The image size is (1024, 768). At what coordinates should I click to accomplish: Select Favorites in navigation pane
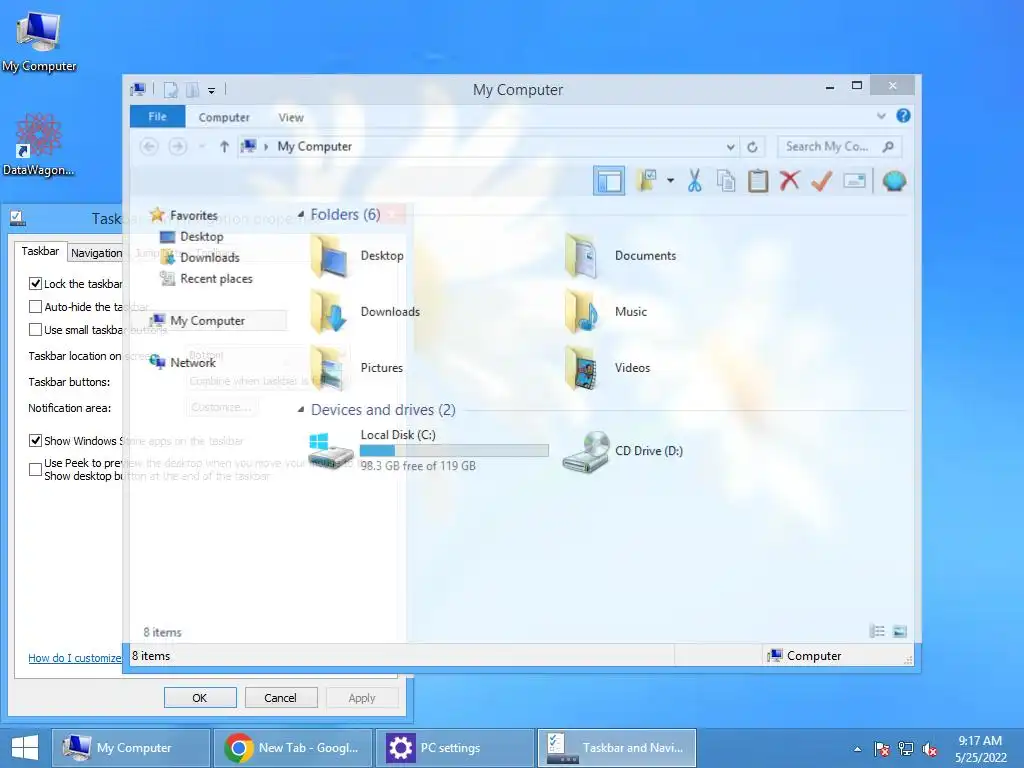184,215
